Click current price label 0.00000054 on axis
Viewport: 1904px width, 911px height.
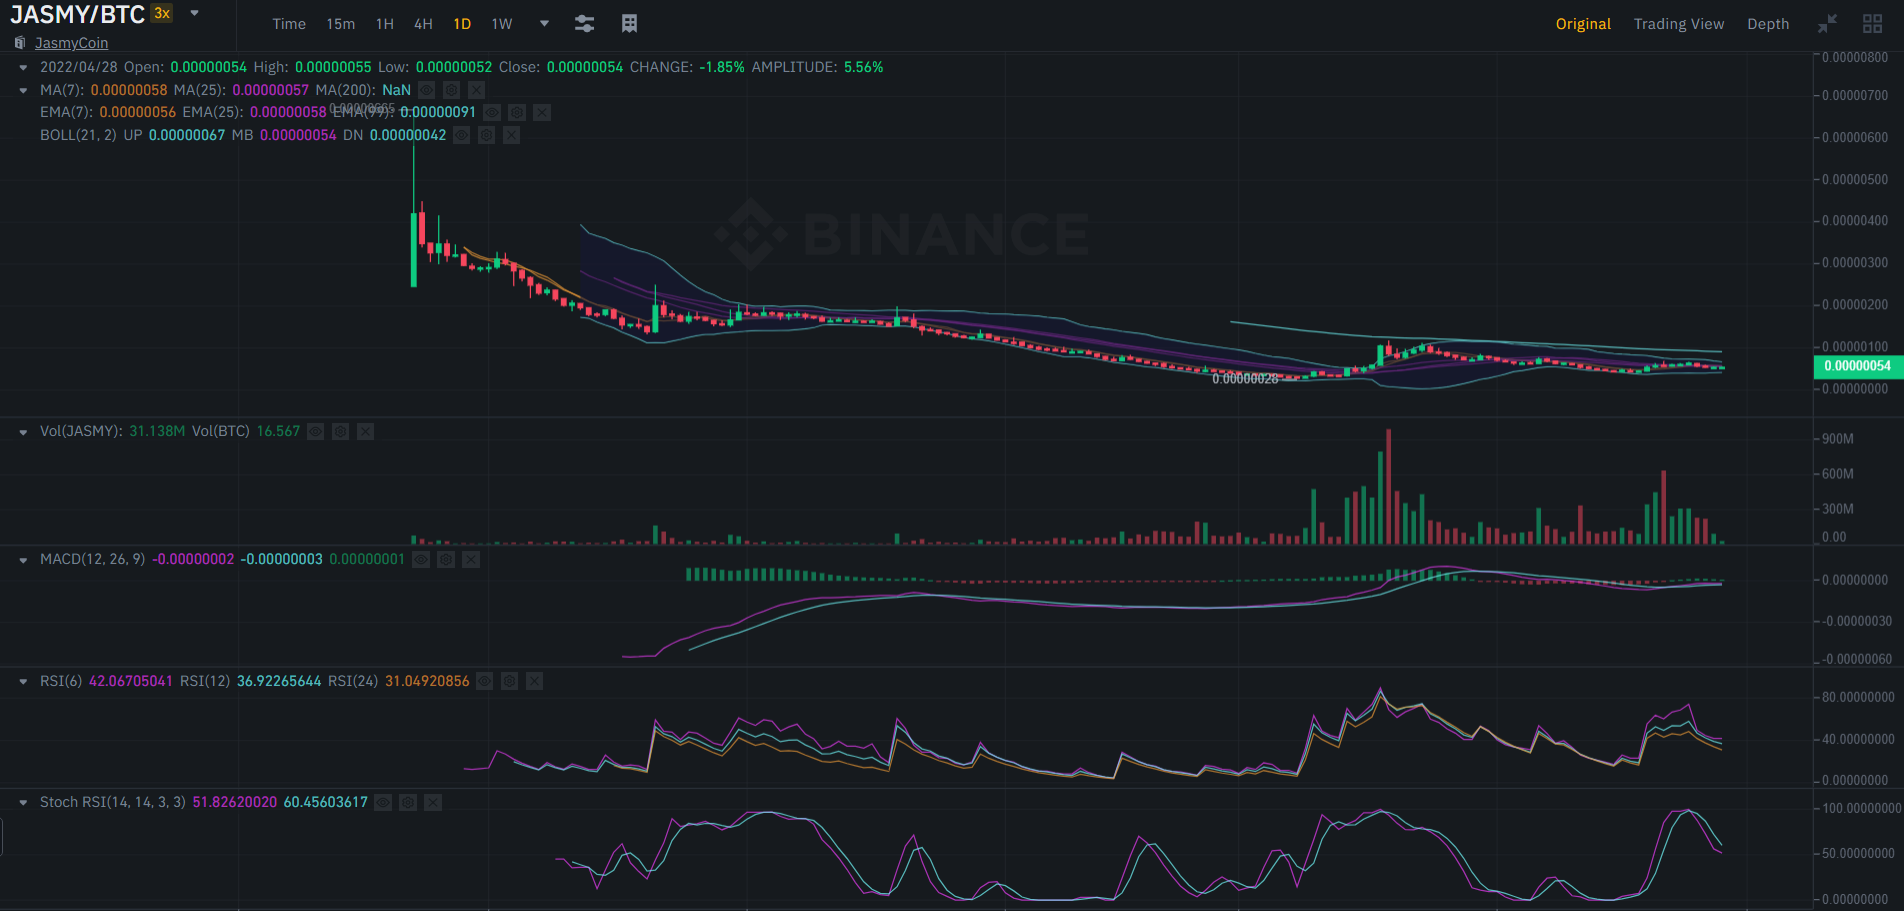pos(1857,366)
